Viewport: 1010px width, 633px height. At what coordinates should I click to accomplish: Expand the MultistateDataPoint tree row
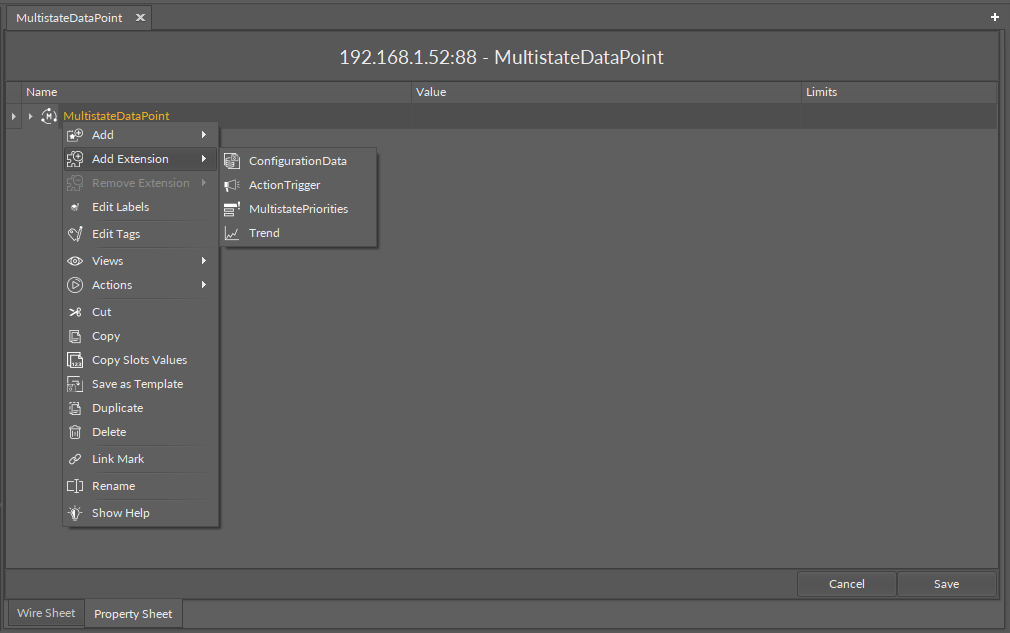(x=30, y=117)
